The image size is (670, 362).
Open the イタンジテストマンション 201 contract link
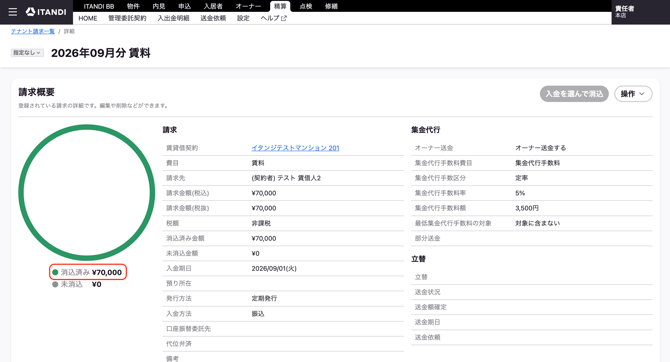pos(295,148)
